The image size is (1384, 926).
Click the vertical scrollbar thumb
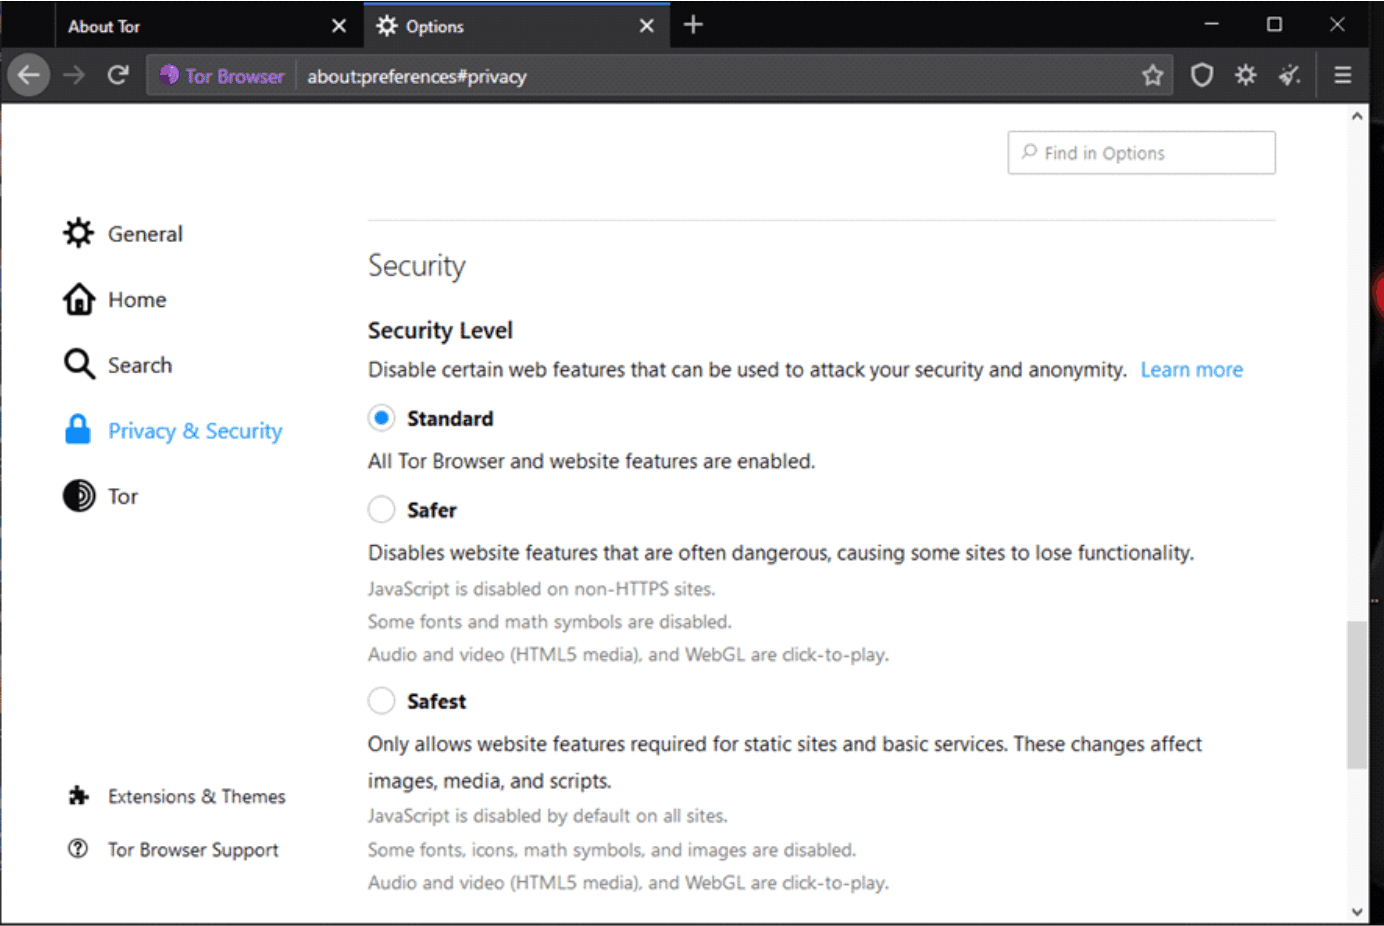[1357, 695]
